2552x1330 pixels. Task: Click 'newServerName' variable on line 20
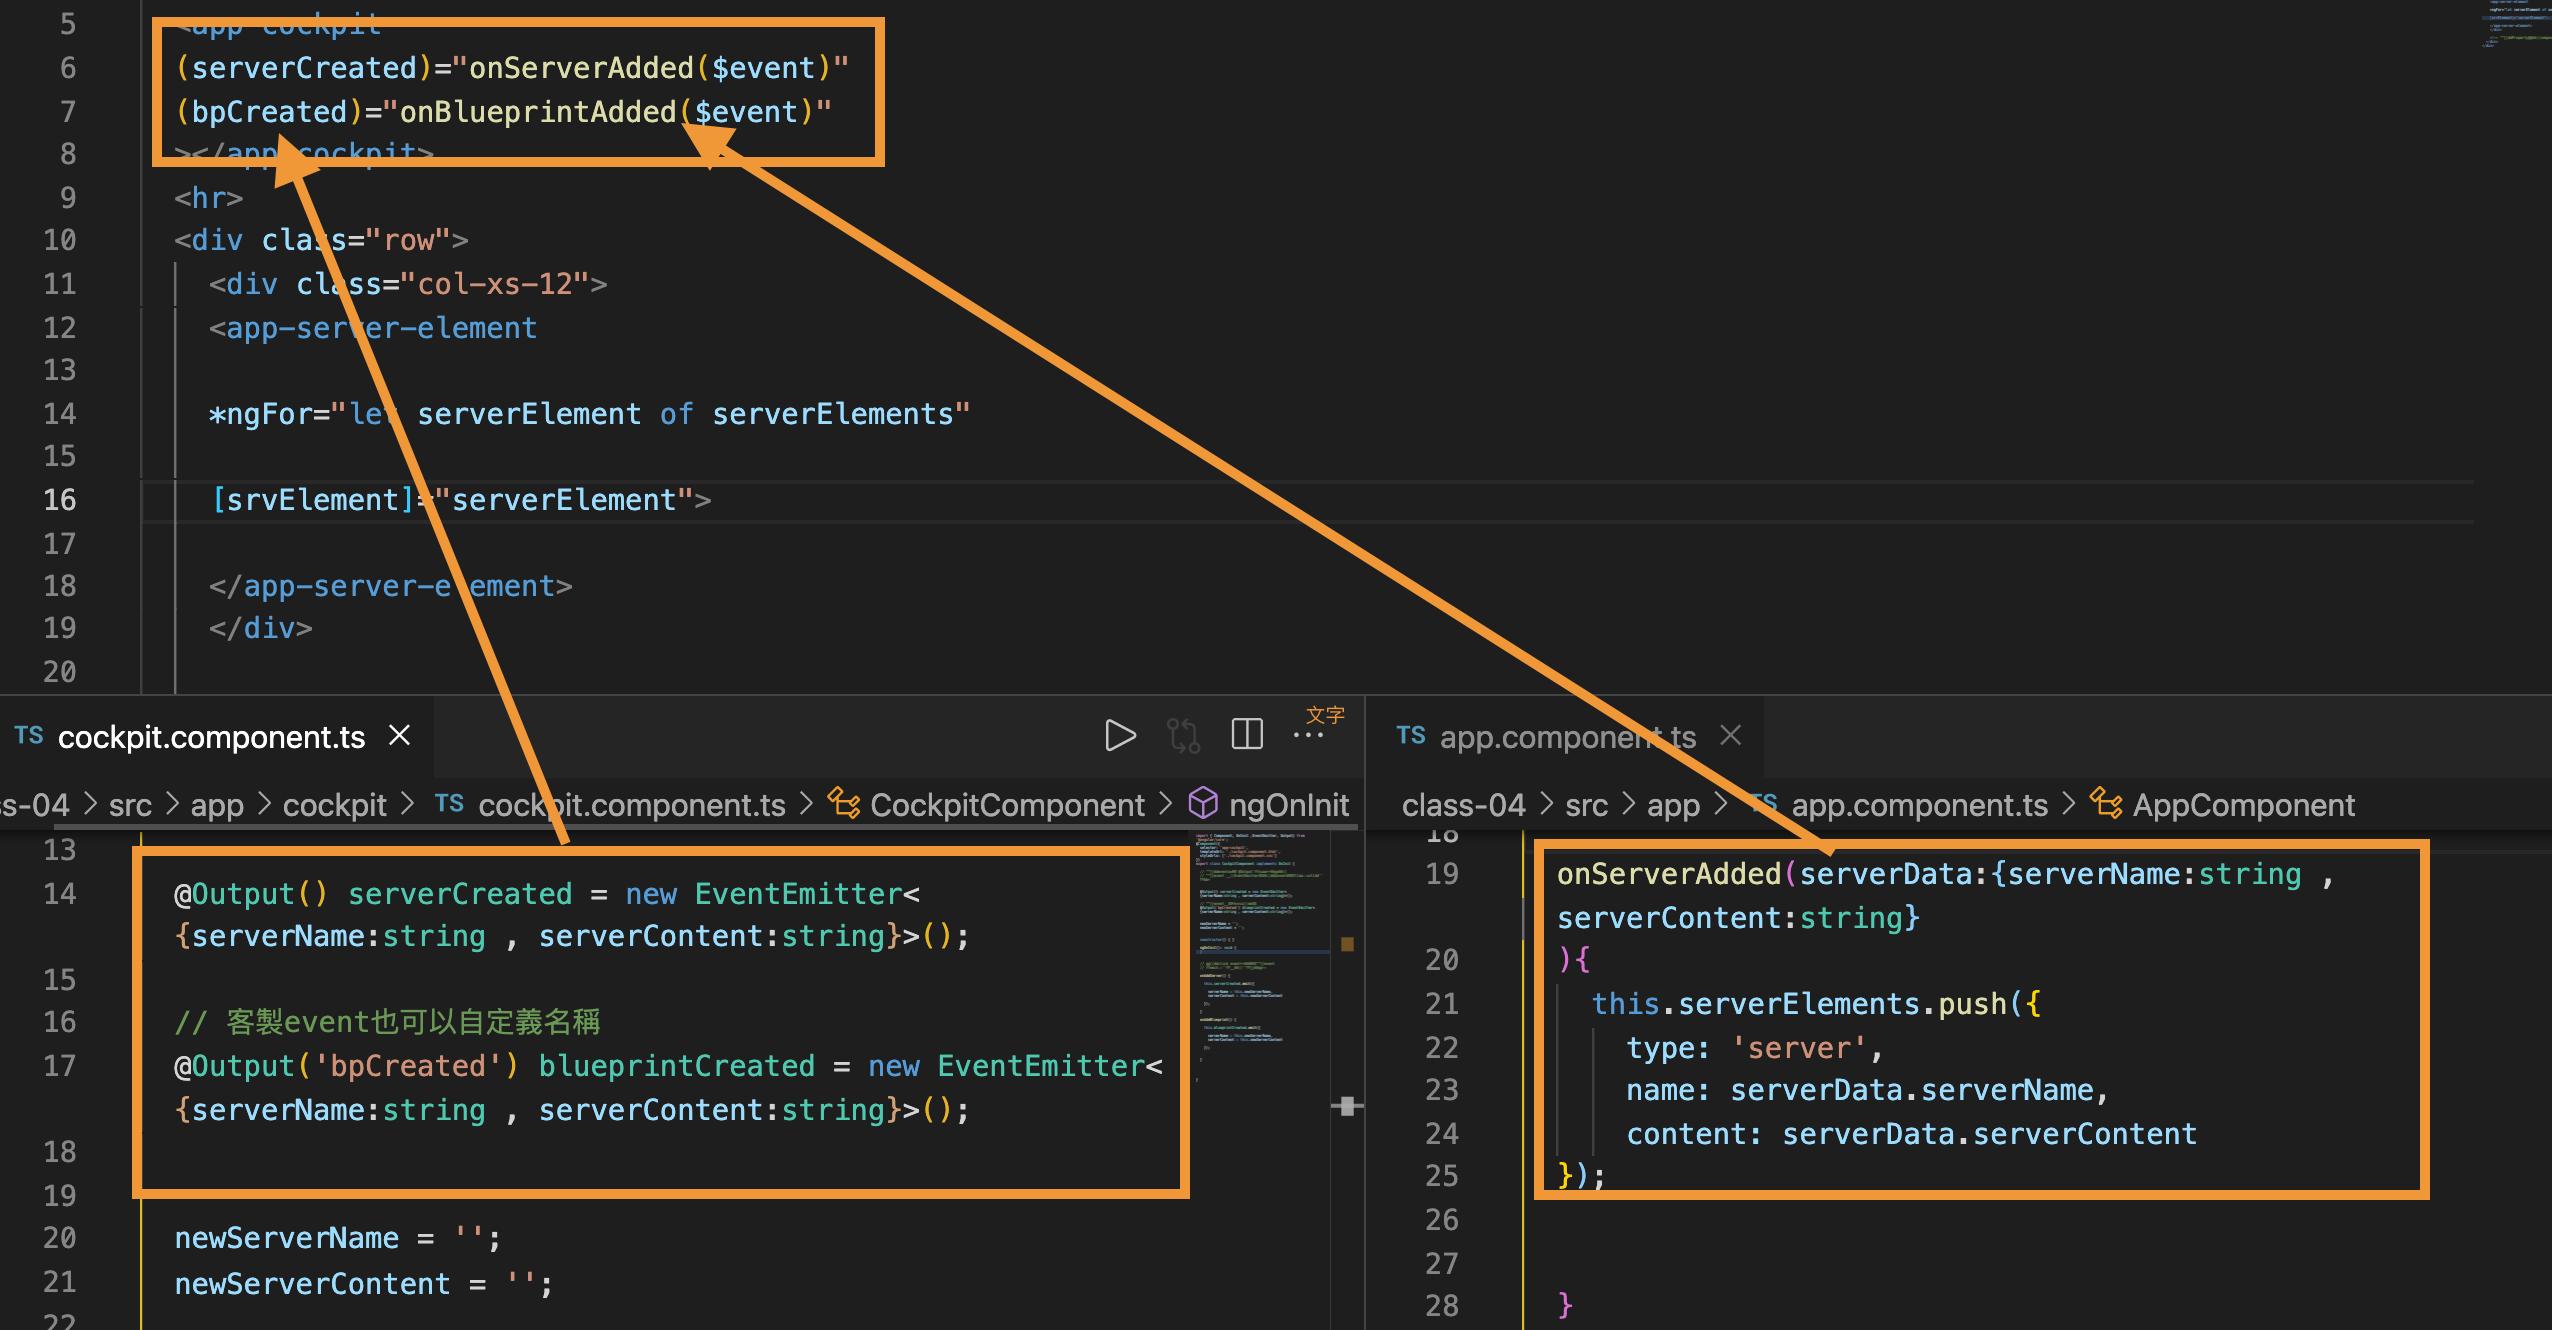click(287, 1238)
